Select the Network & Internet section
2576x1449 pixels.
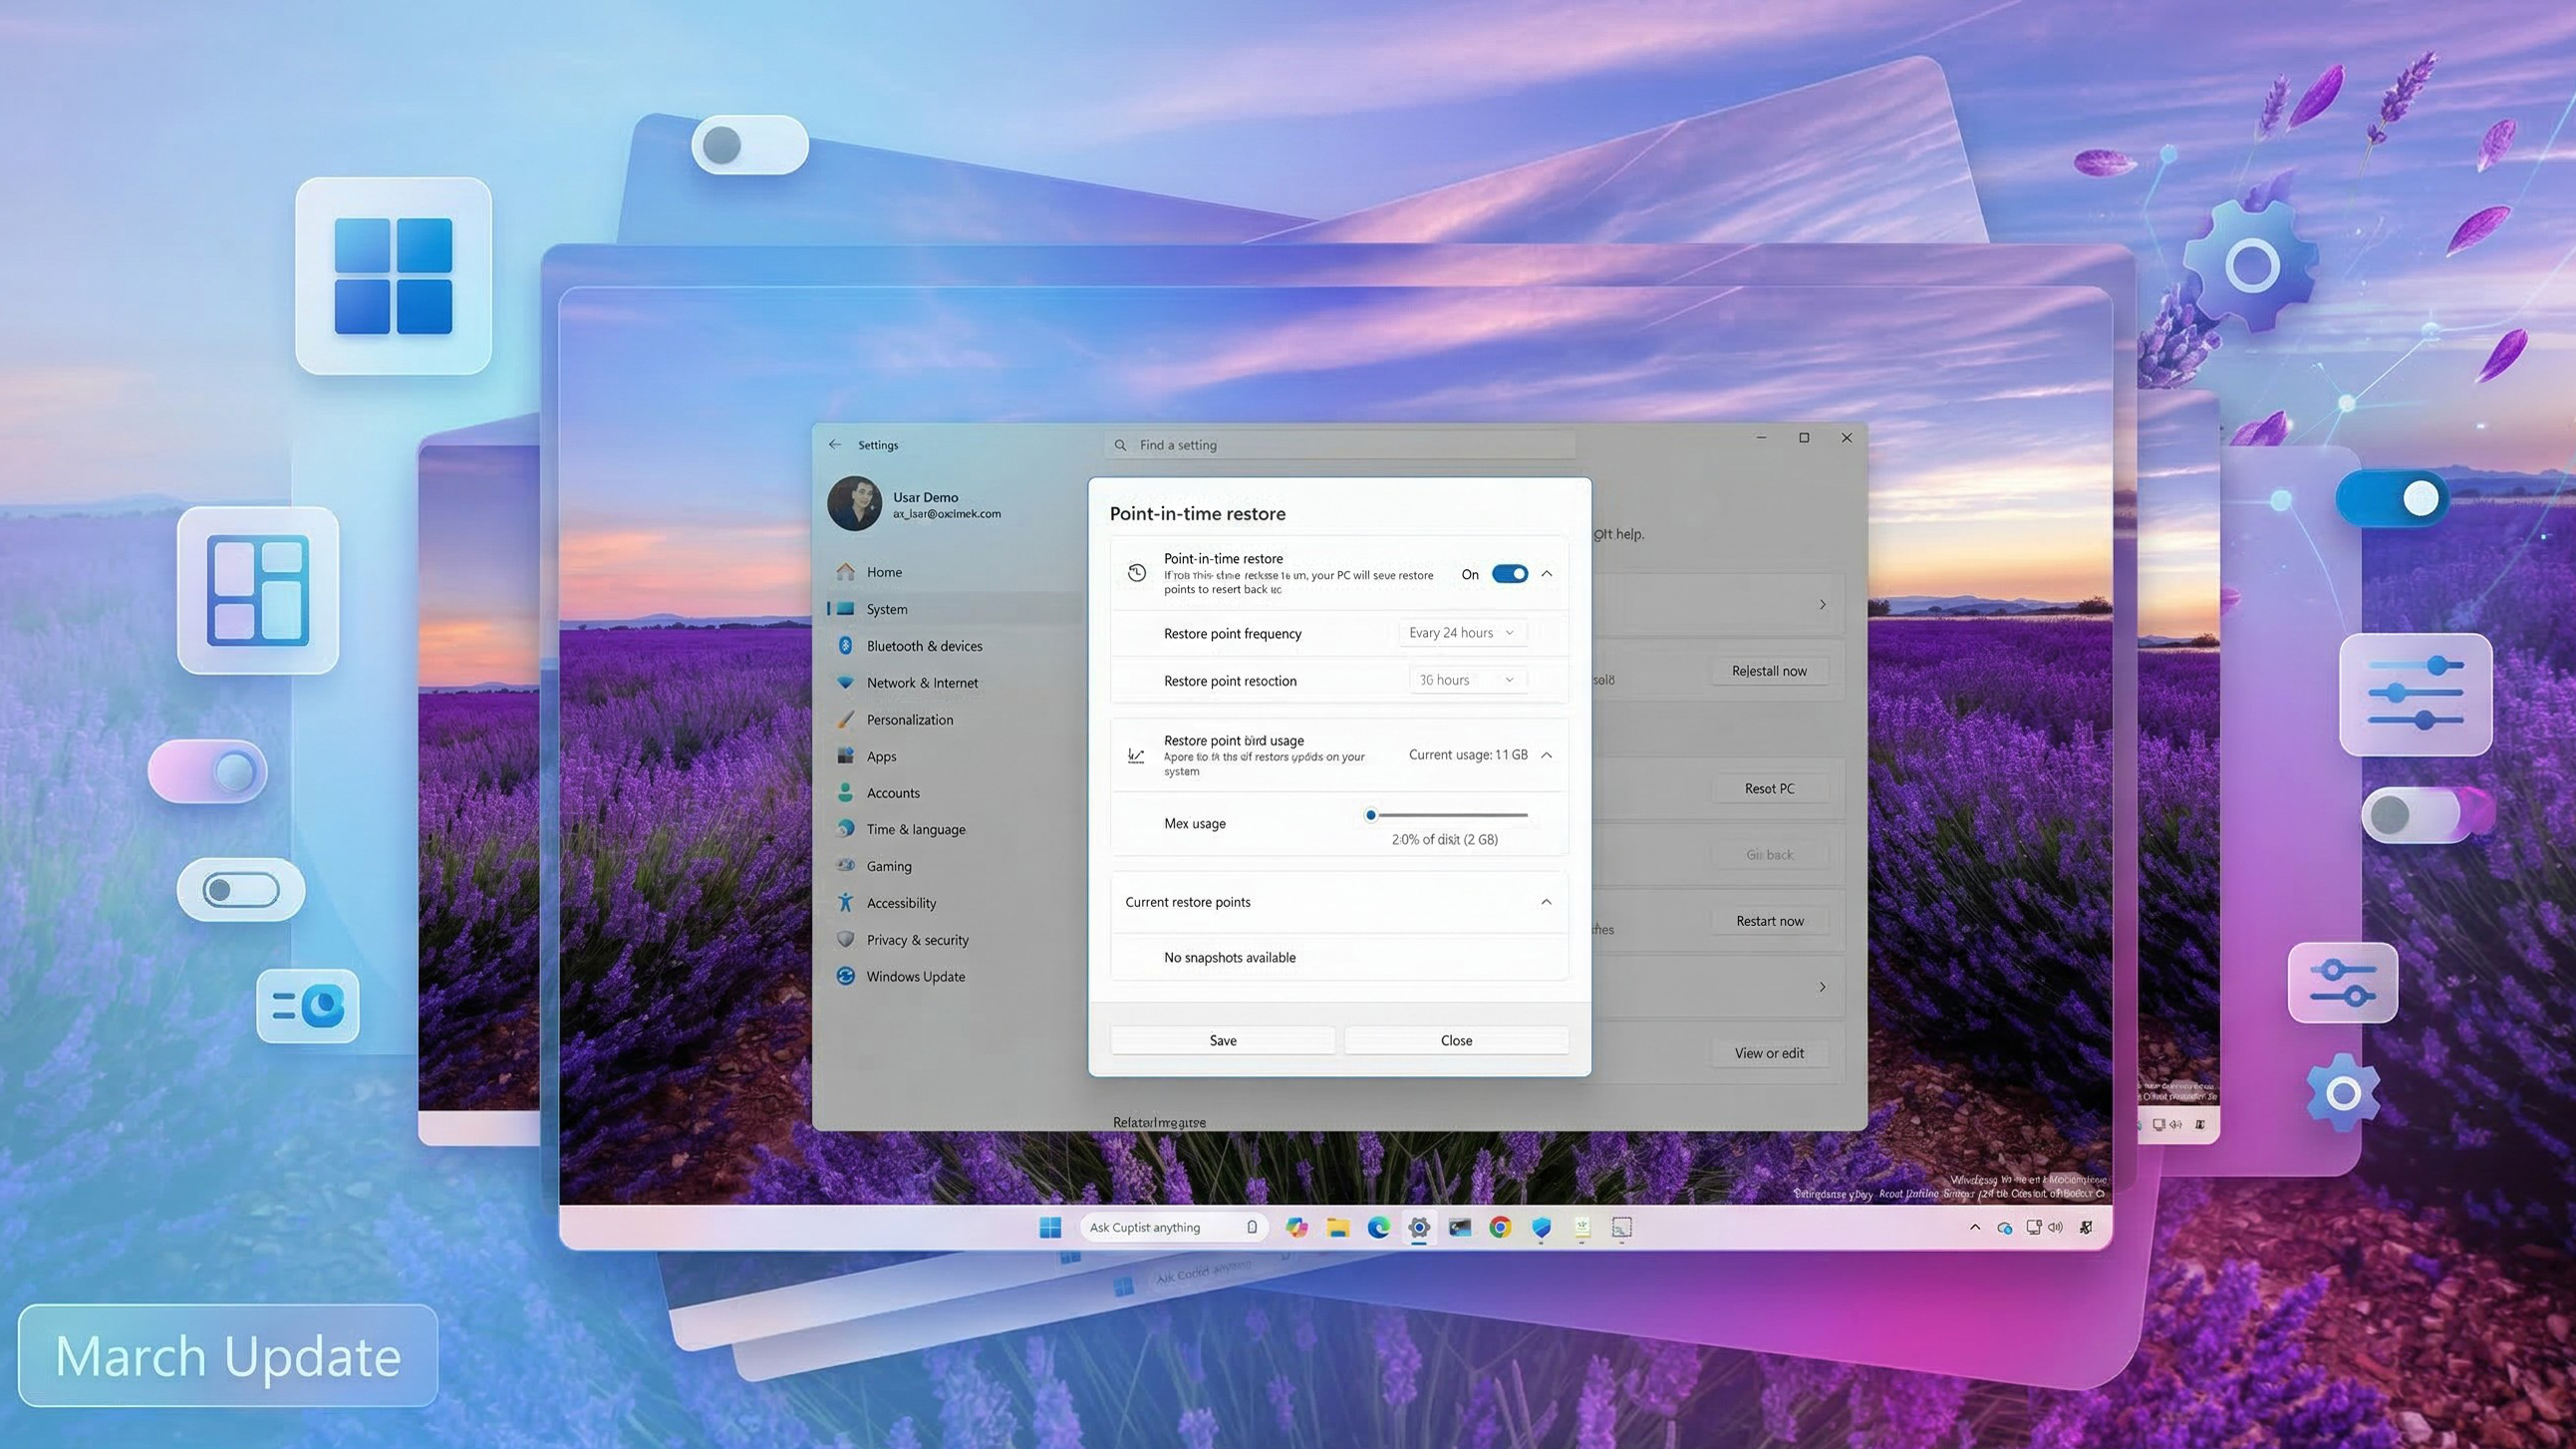(x=922, y=682)
